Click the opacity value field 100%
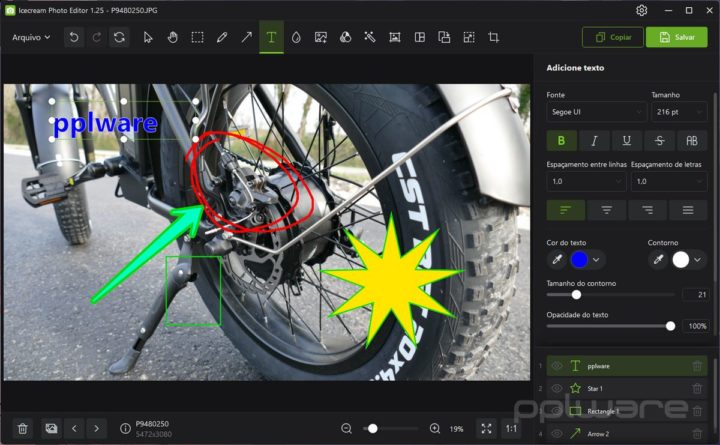 click(696, 326)
